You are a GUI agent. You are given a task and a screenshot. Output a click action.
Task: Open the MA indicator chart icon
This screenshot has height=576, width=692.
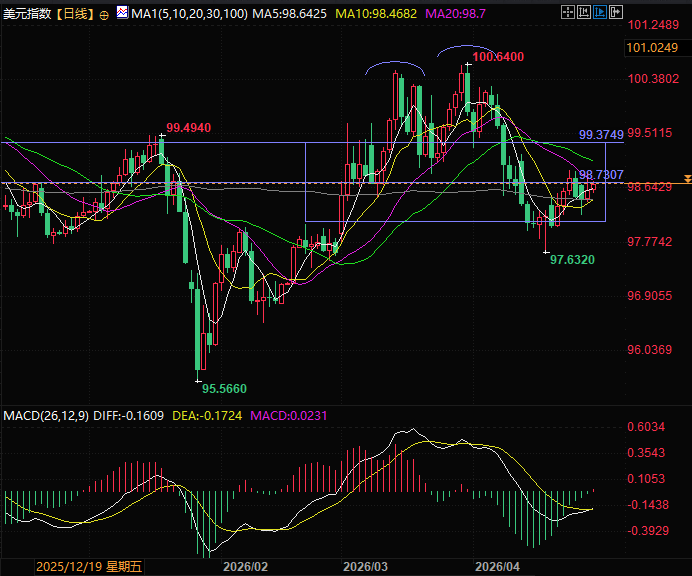click(122, 12)
